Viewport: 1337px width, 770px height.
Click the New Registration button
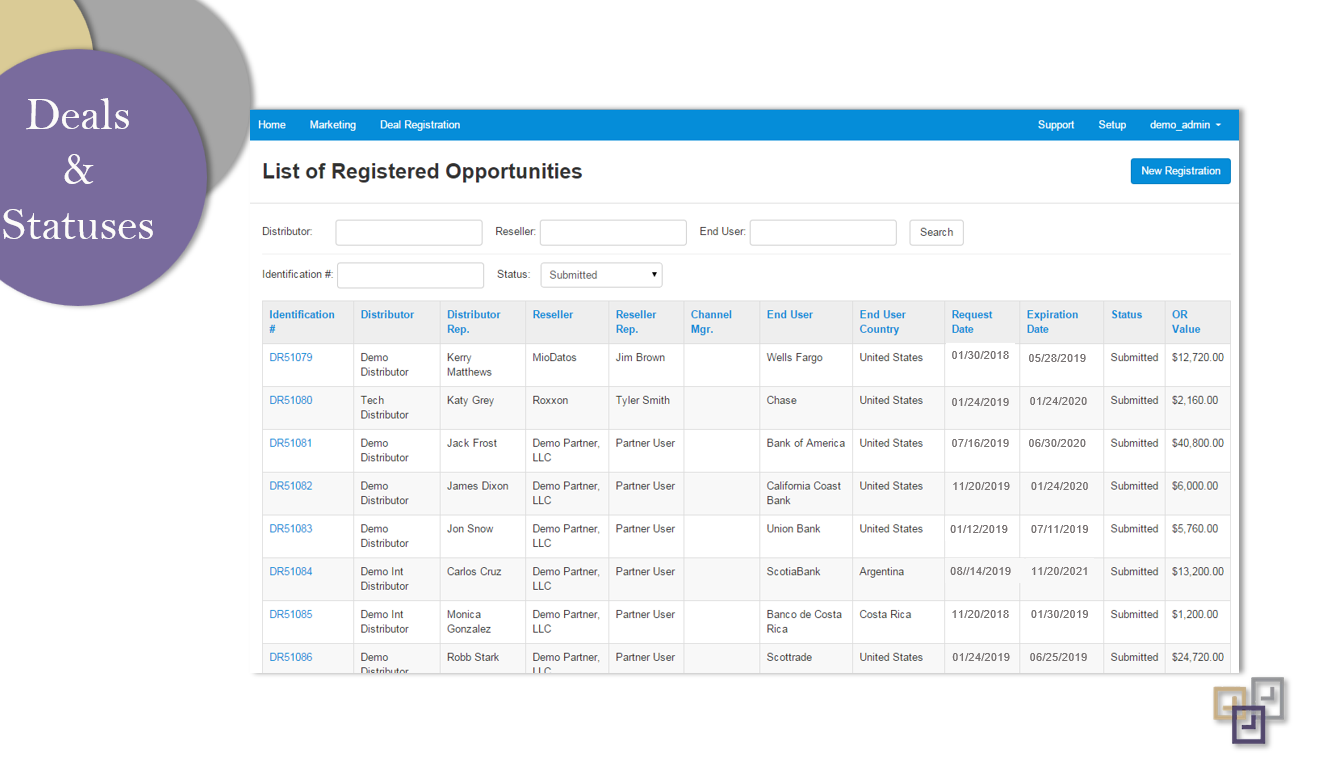[1181, 171]
